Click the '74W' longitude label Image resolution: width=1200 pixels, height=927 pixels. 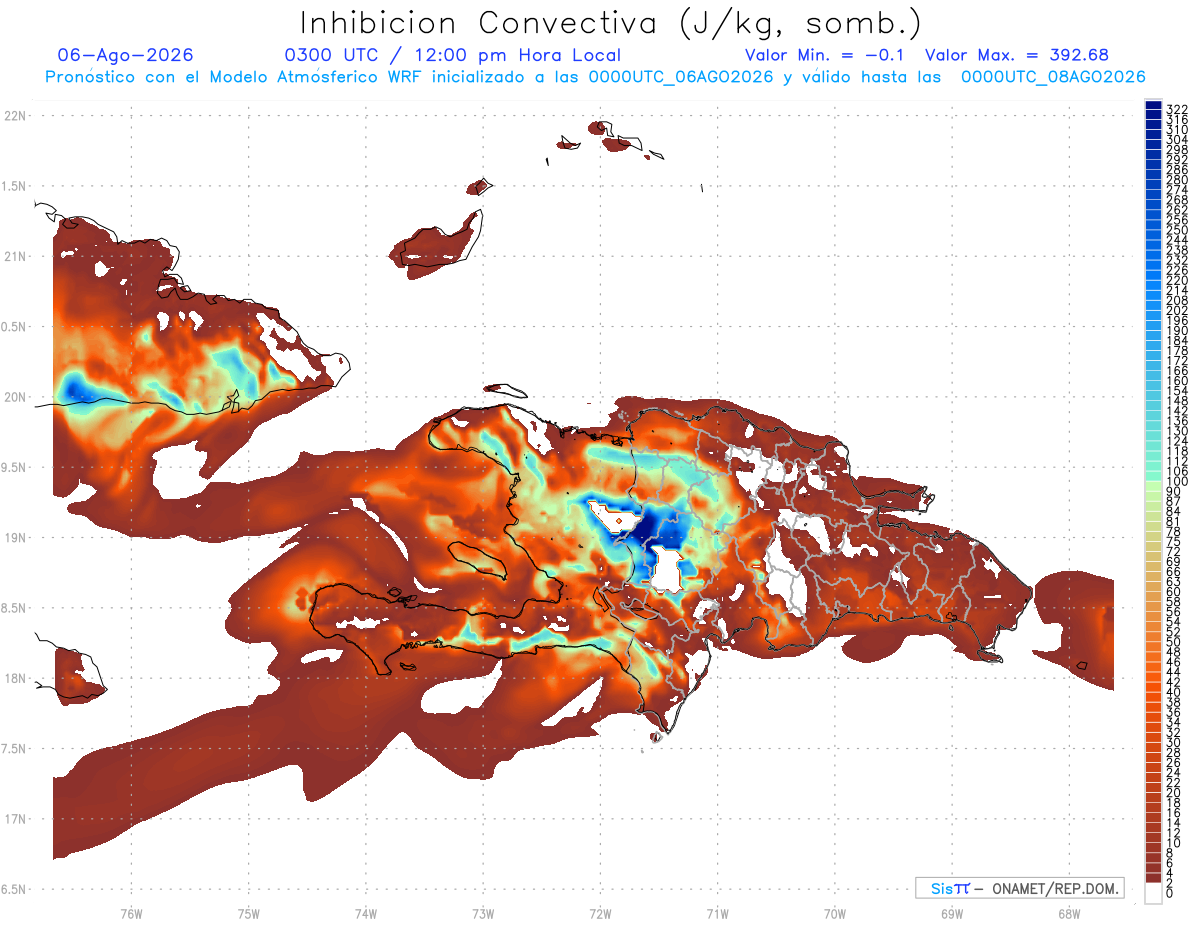coord(366,913)
